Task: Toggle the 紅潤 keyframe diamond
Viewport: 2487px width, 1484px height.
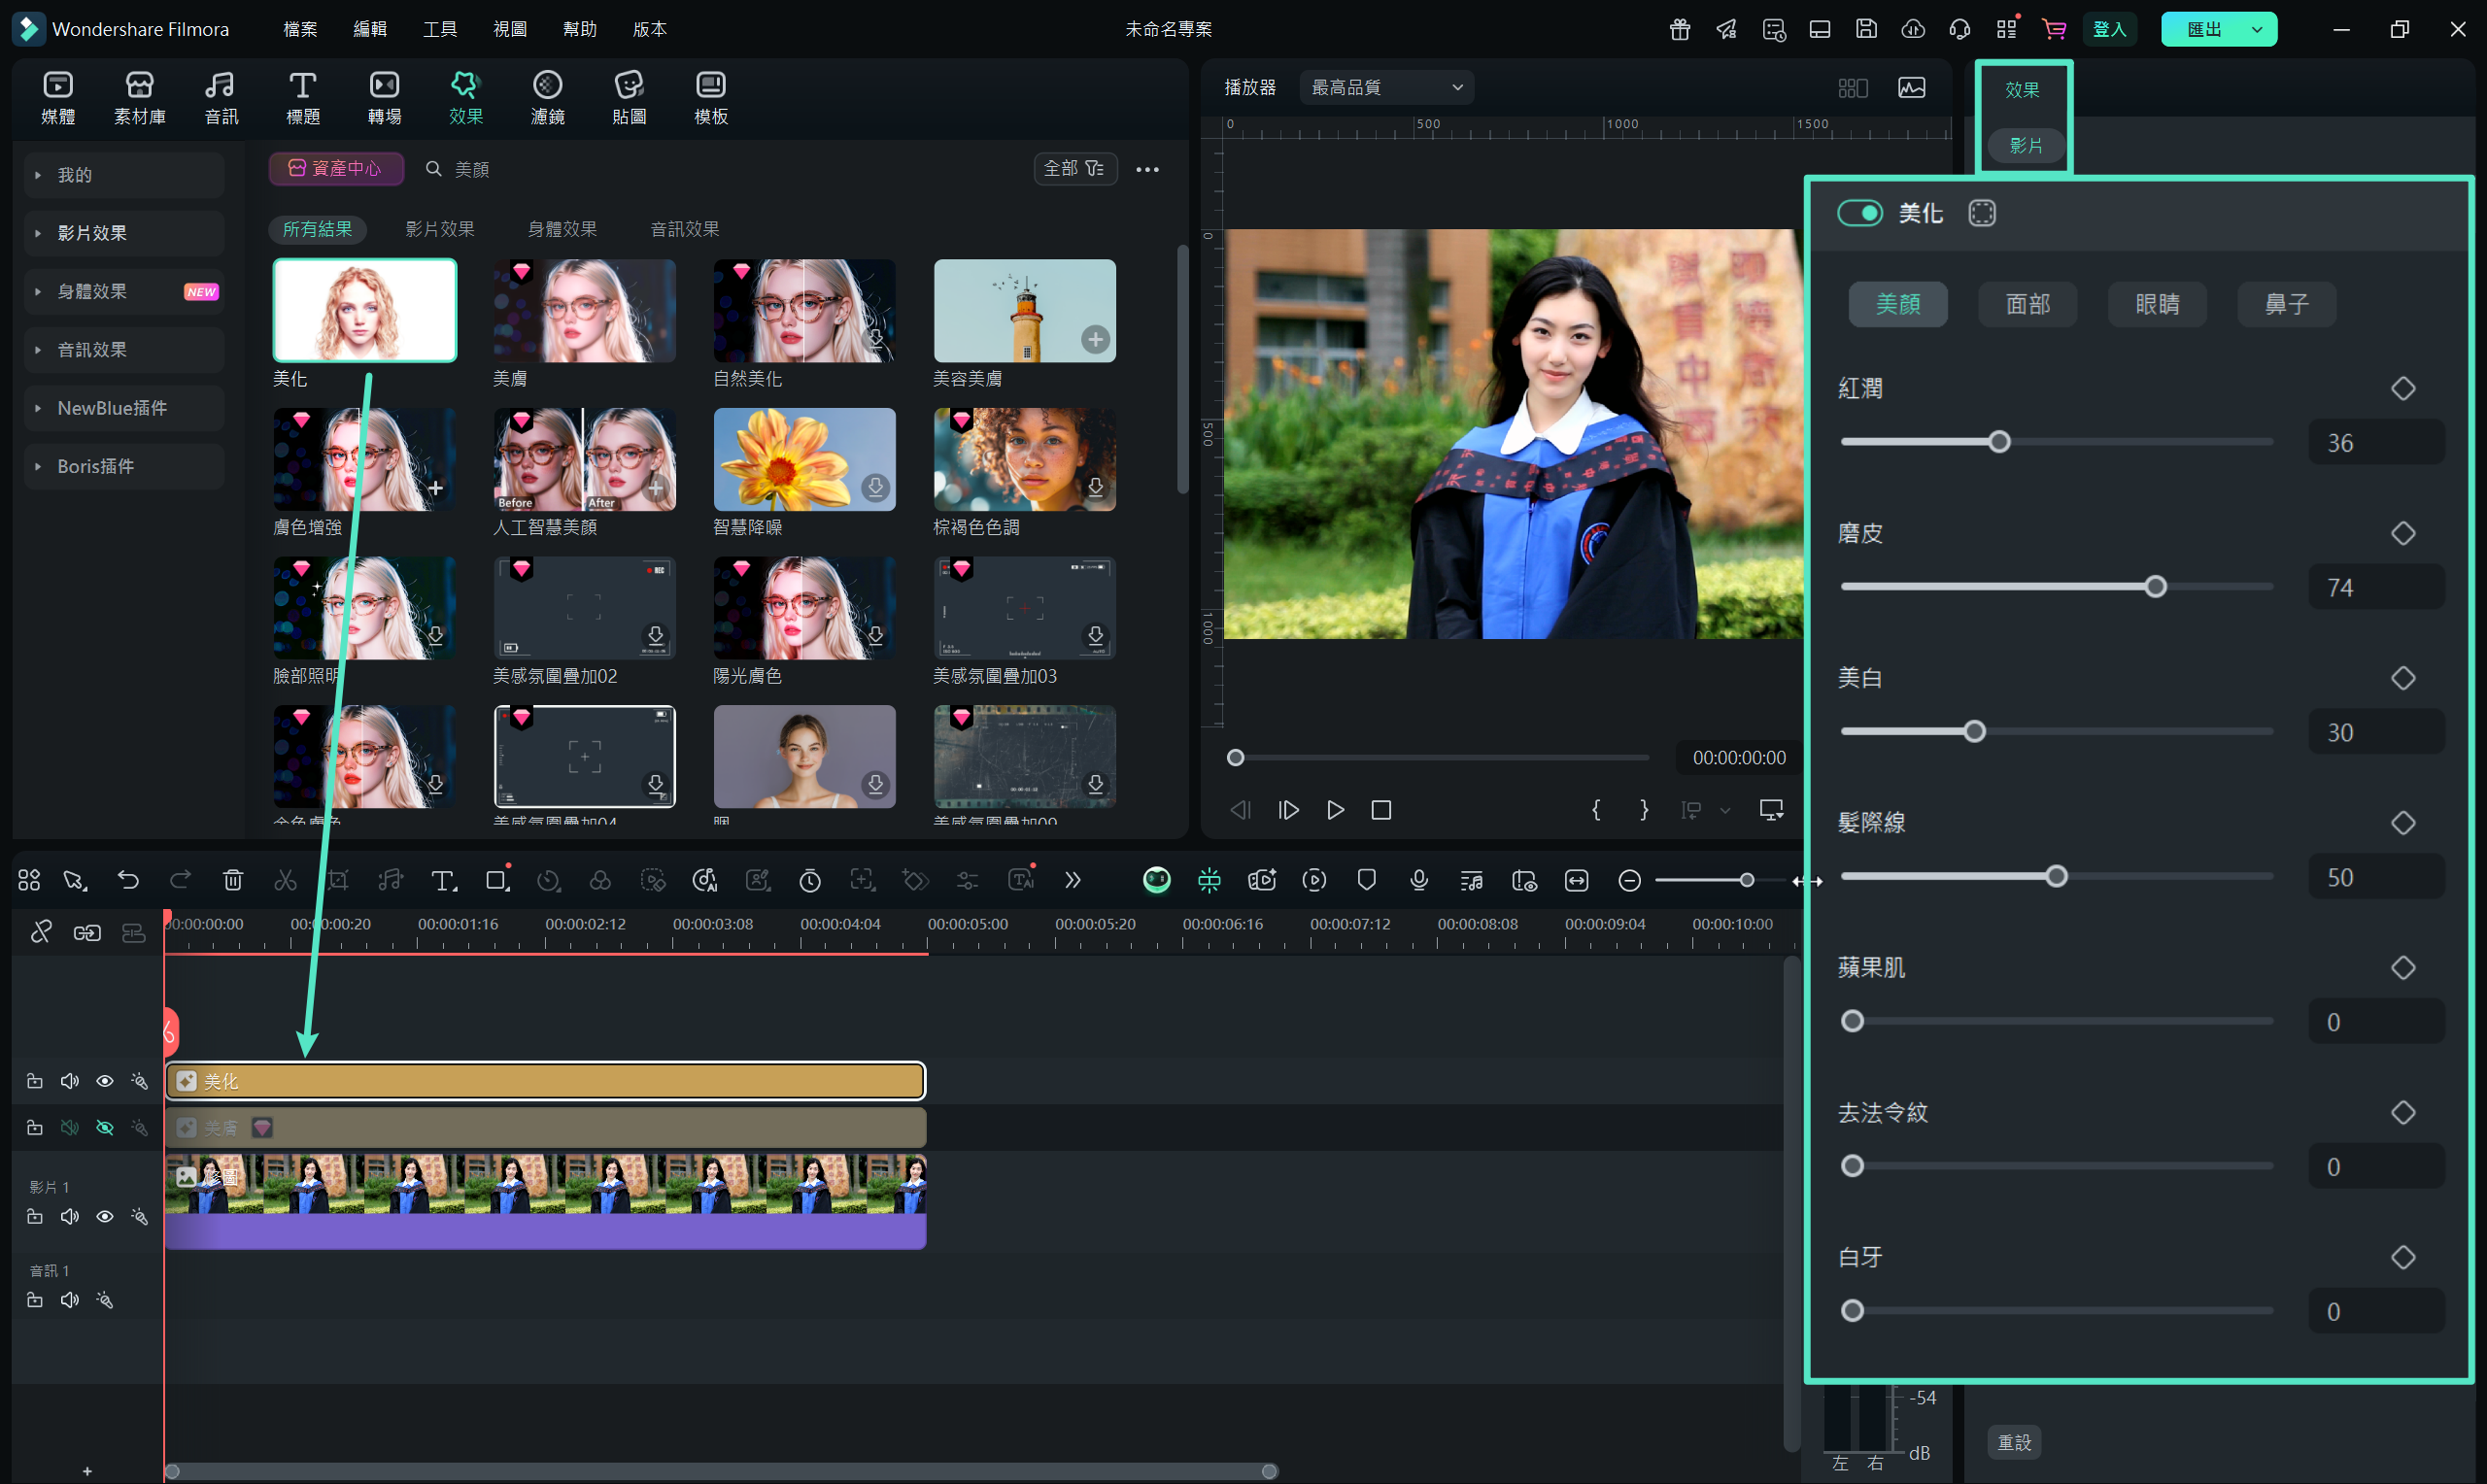Action: click(x=2403, y=388)
